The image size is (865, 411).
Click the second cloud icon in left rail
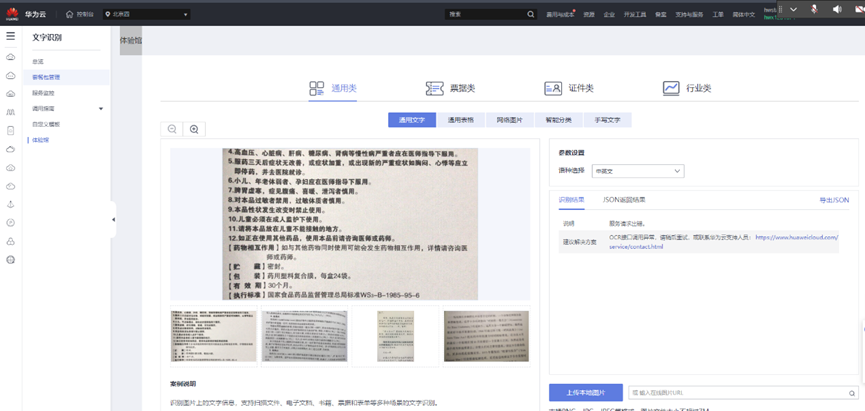tap(10, 76)
